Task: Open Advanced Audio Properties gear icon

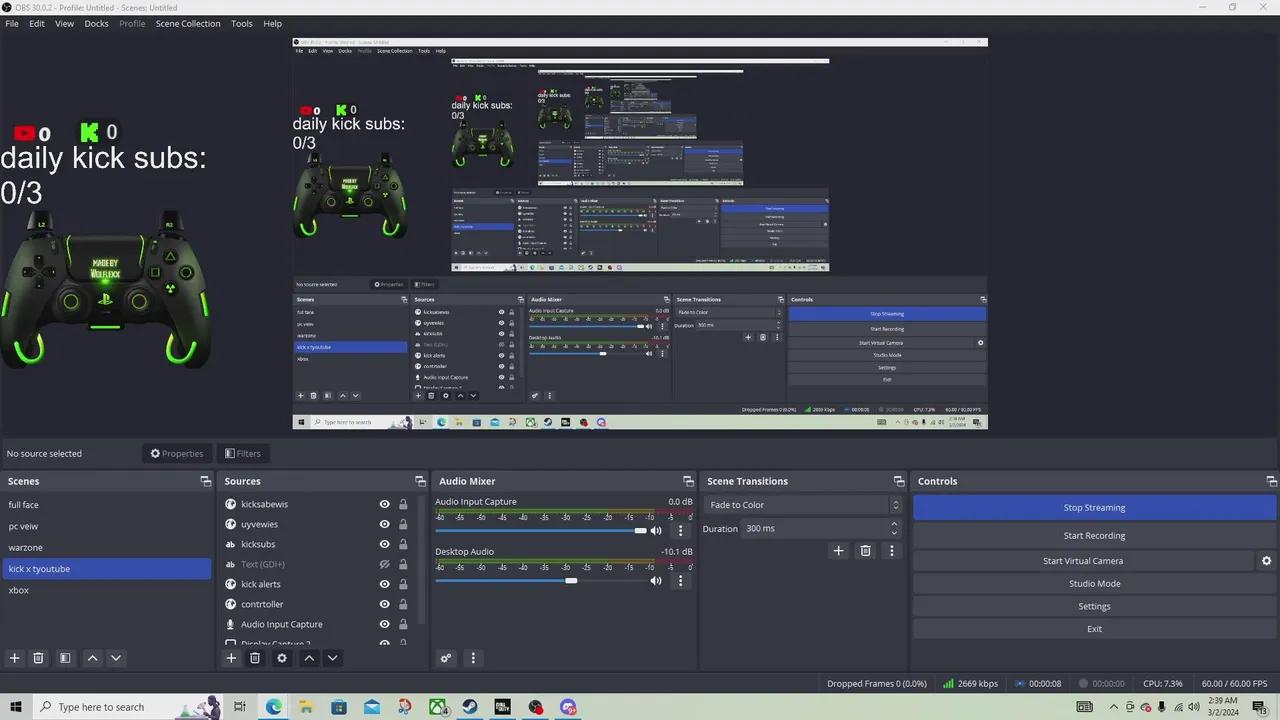Action: (x=446, y=658)
